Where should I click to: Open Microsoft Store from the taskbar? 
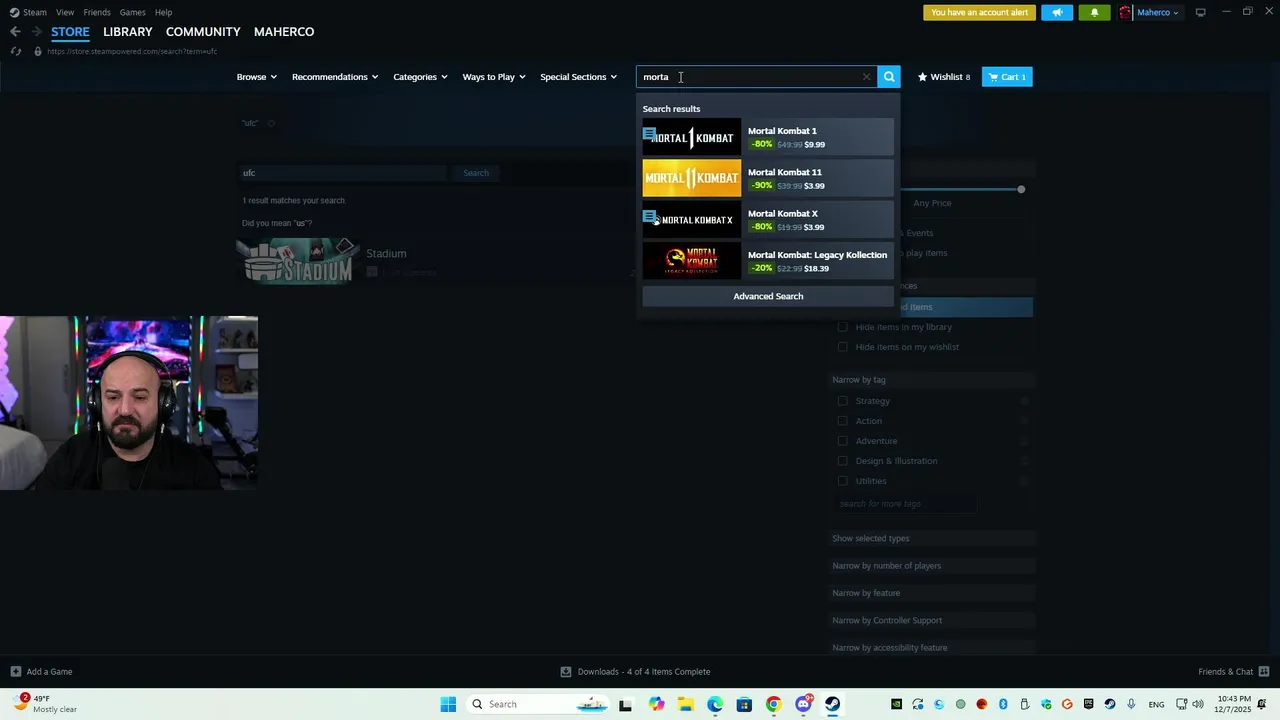[744, 704]
